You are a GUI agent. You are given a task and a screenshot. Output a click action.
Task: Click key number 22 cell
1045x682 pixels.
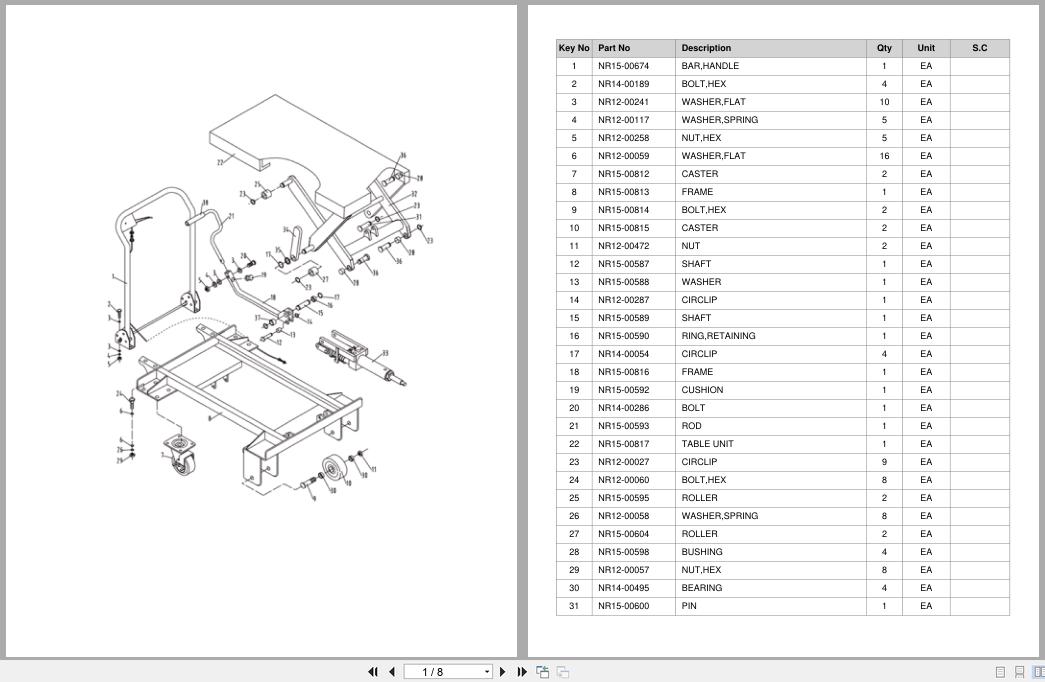pyautogui.click(x=574, y=444)
